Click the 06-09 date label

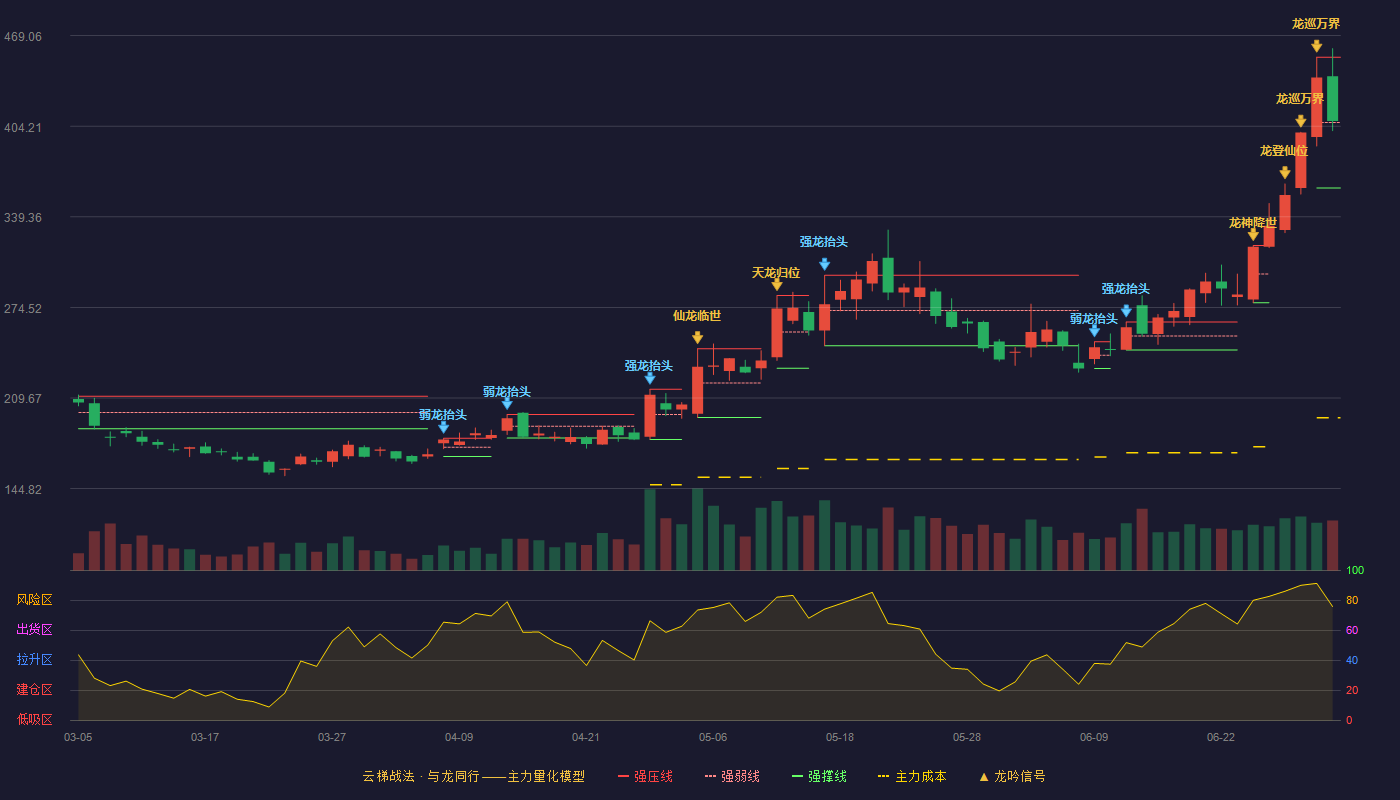pyautogui.click(x=1094, y=737)
